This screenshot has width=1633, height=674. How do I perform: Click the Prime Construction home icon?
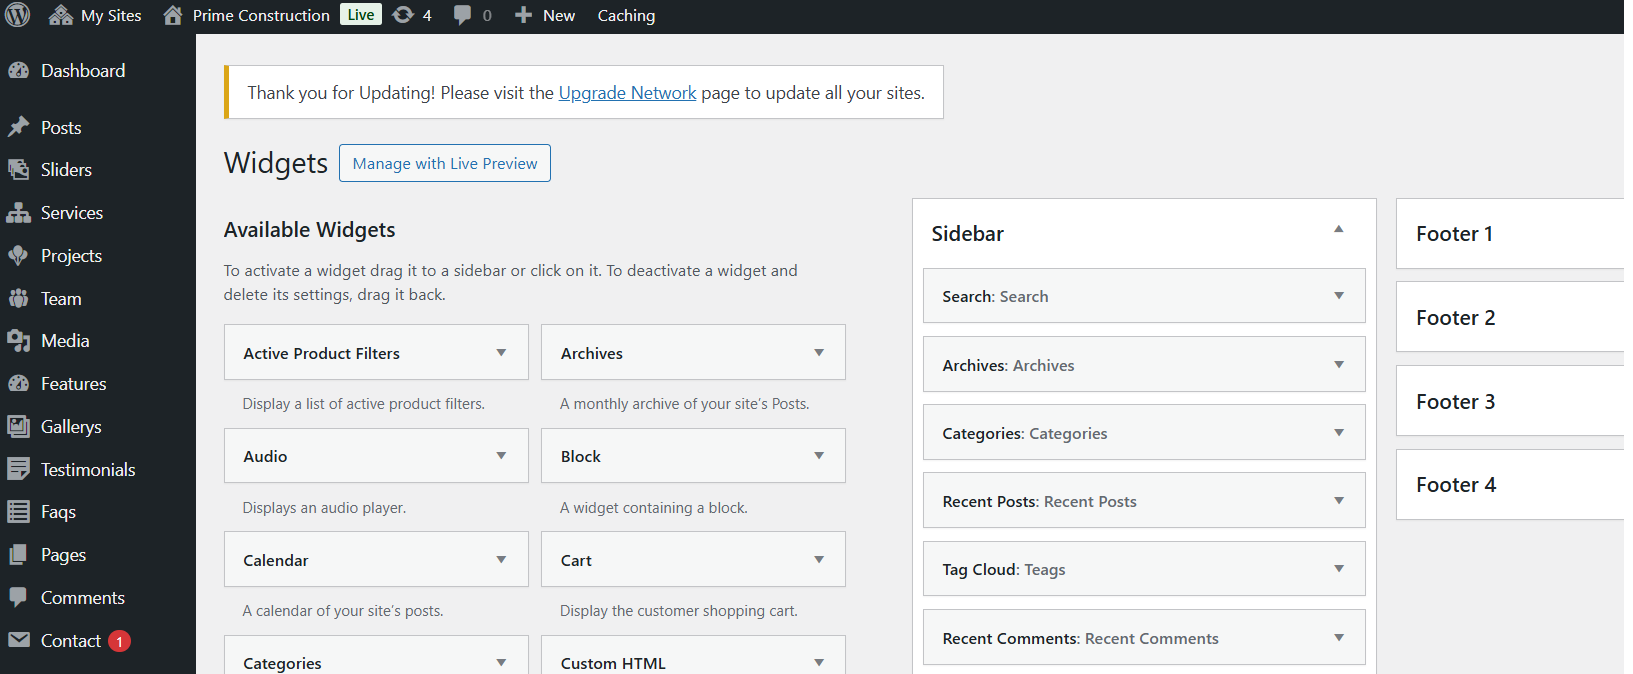pos(173,15)
